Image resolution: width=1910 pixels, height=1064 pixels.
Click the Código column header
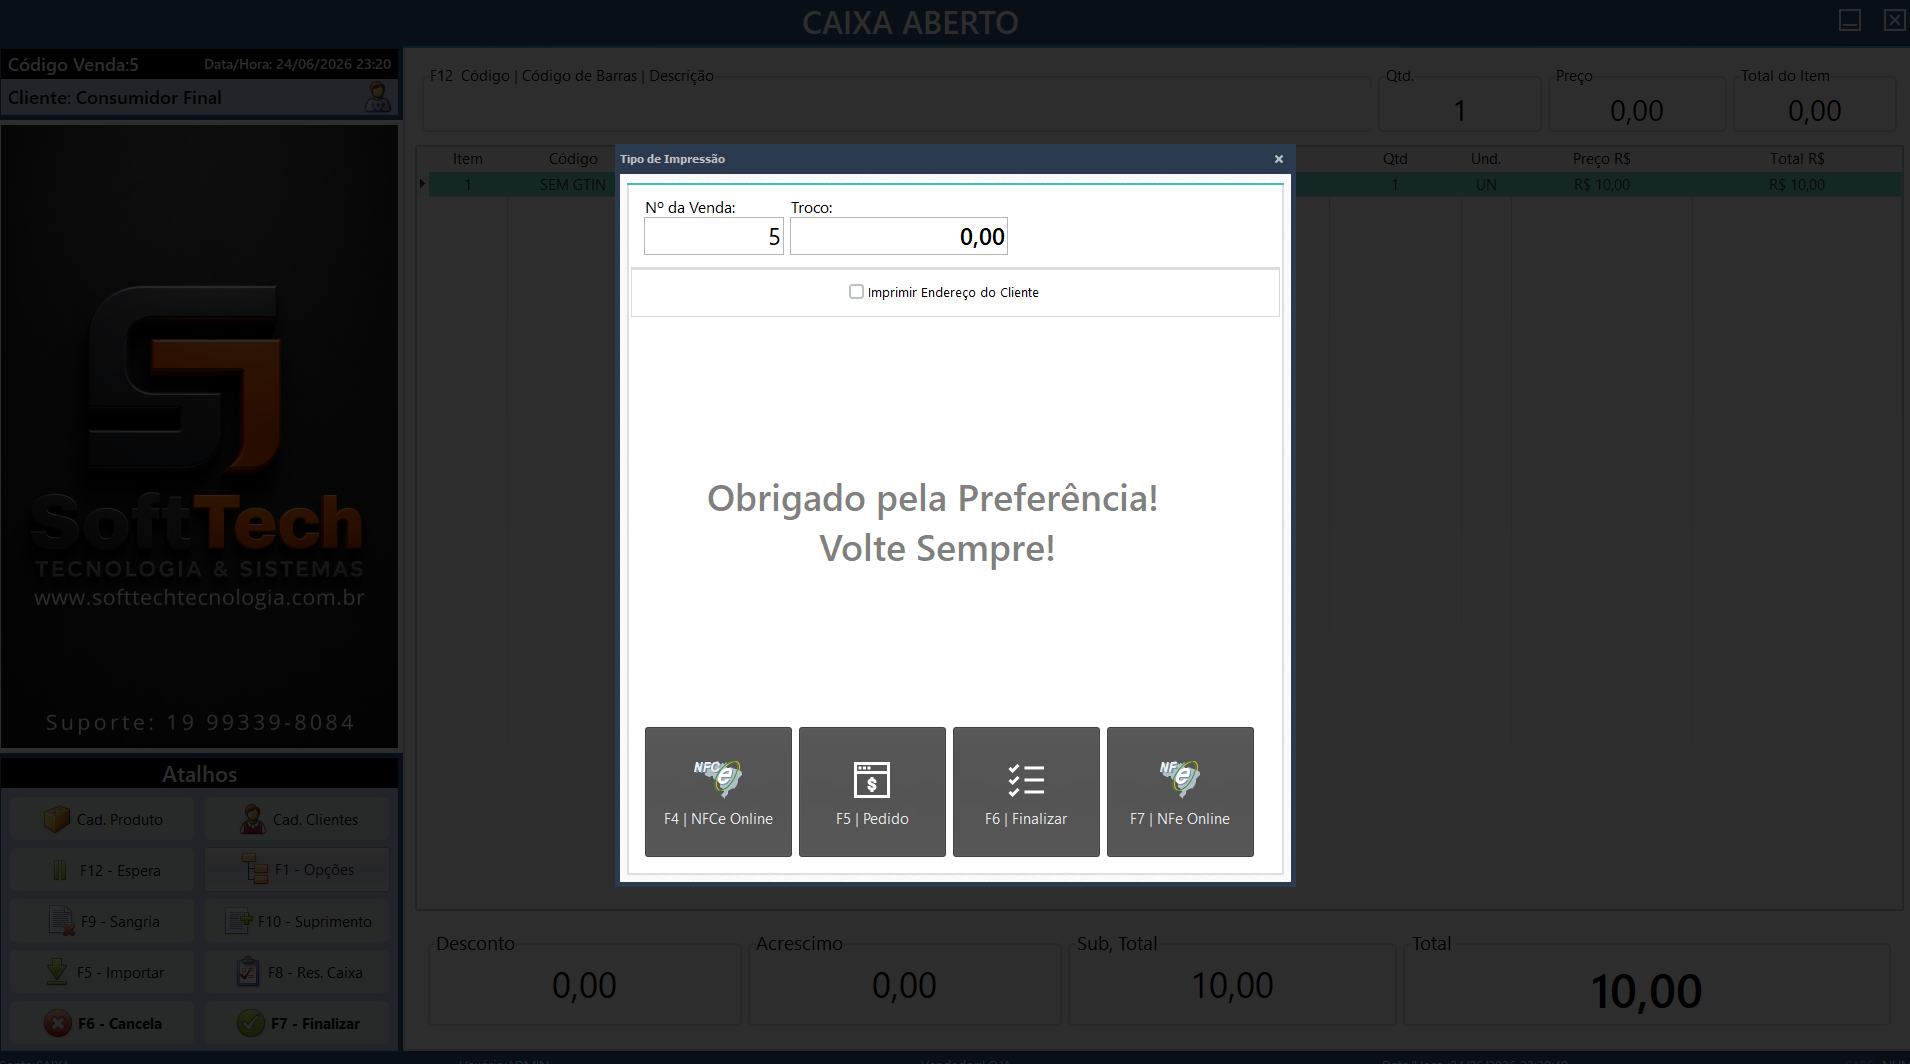click(573, 159)
